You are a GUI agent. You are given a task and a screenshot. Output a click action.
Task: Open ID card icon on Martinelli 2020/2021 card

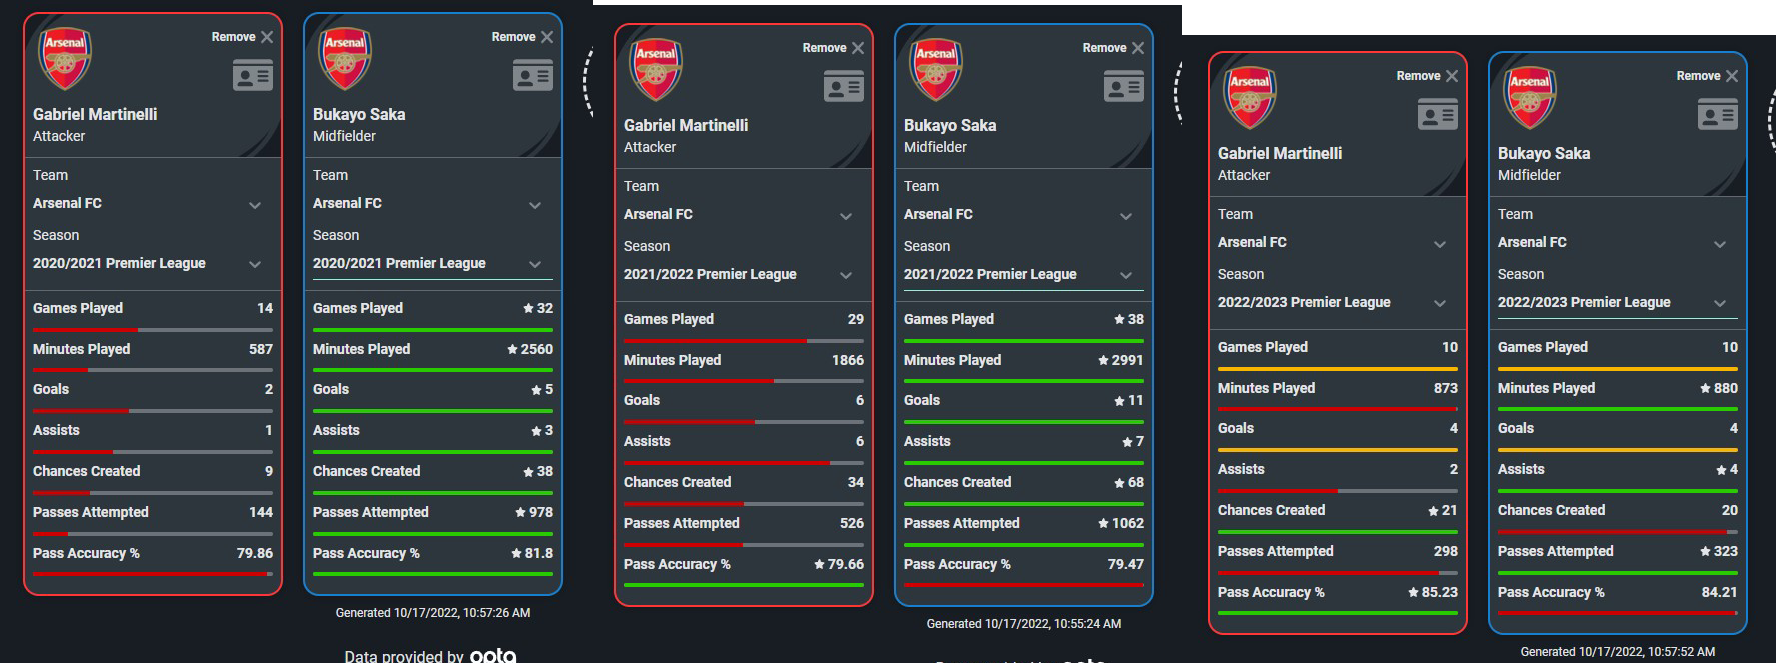[x=252, y=75]
